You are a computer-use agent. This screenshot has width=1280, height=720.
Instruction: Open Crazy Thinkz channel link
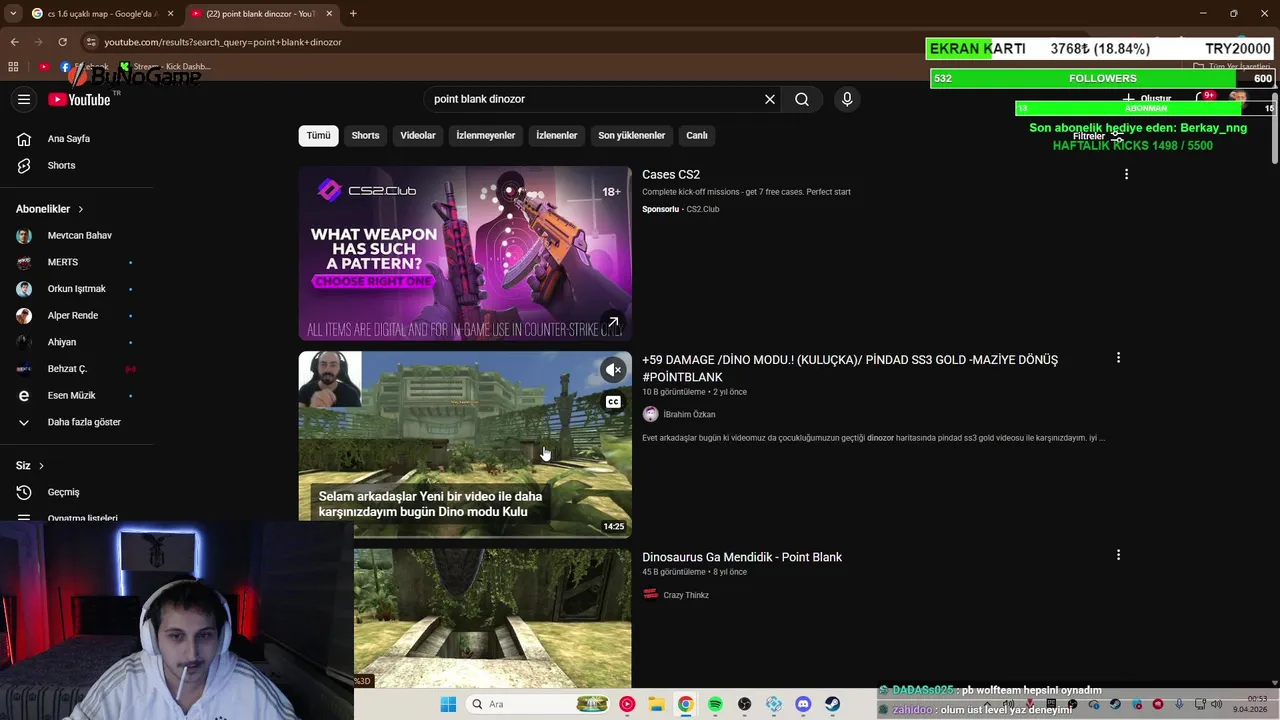pyautogui.click(x=686, y=595)
